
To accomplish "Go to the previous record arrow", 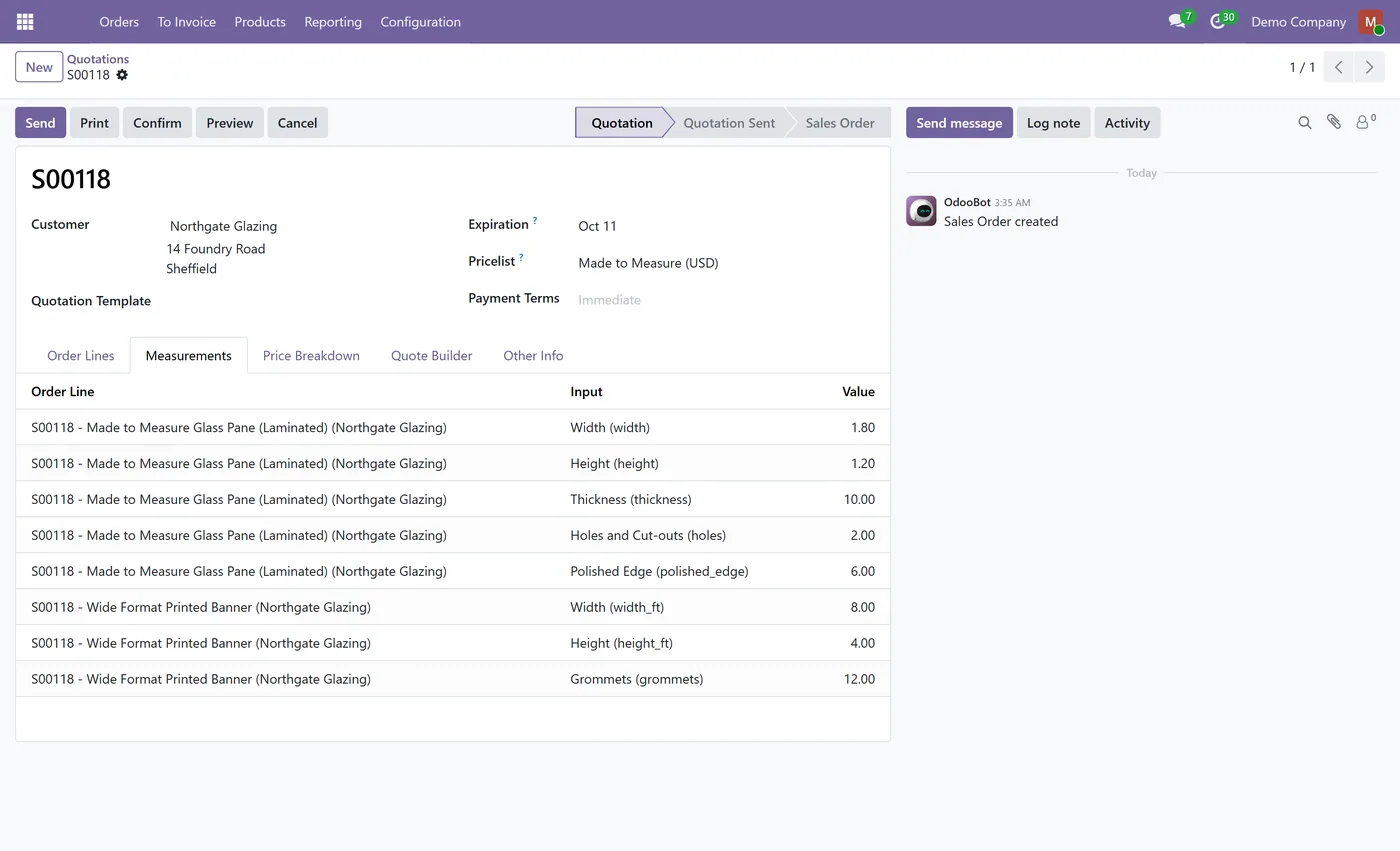I will click(1338, 67).
